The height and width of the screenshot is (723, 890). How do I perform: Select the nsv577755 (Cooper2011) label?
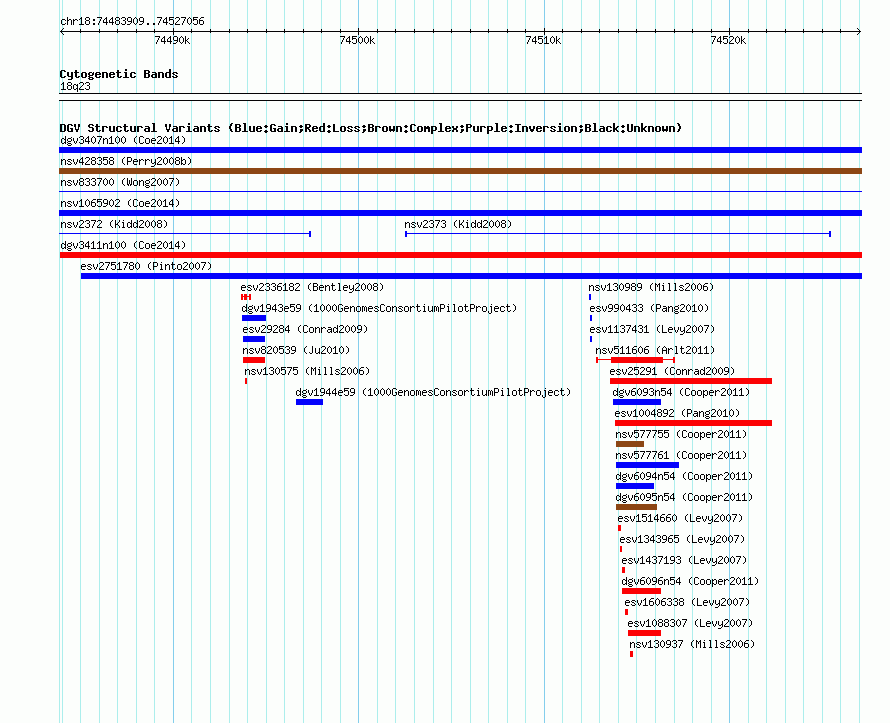click(x=681, y=434)
